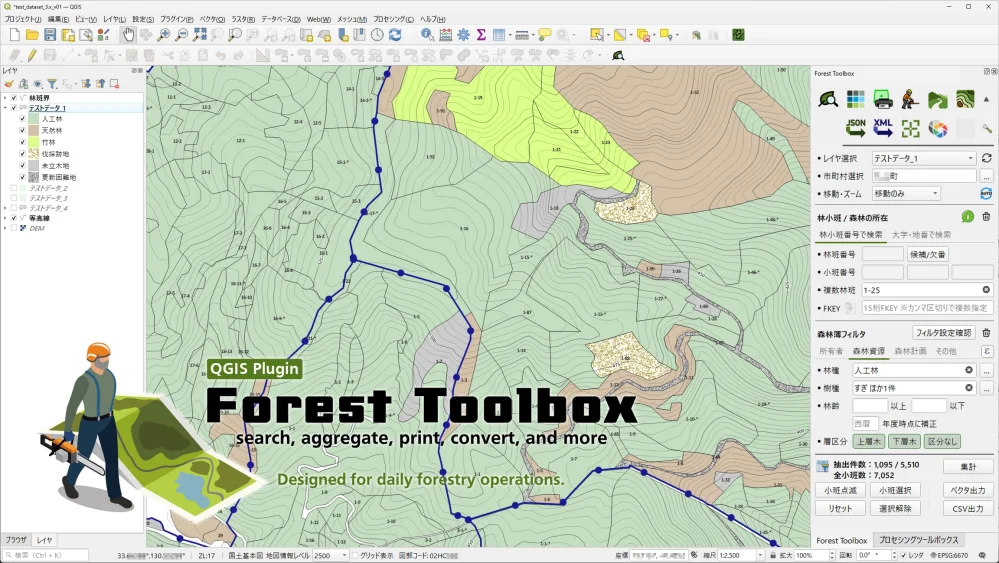Viewport: 999px width, 563px height.
Task: Open project folder icon in toolbar
Action: (32, 35)
